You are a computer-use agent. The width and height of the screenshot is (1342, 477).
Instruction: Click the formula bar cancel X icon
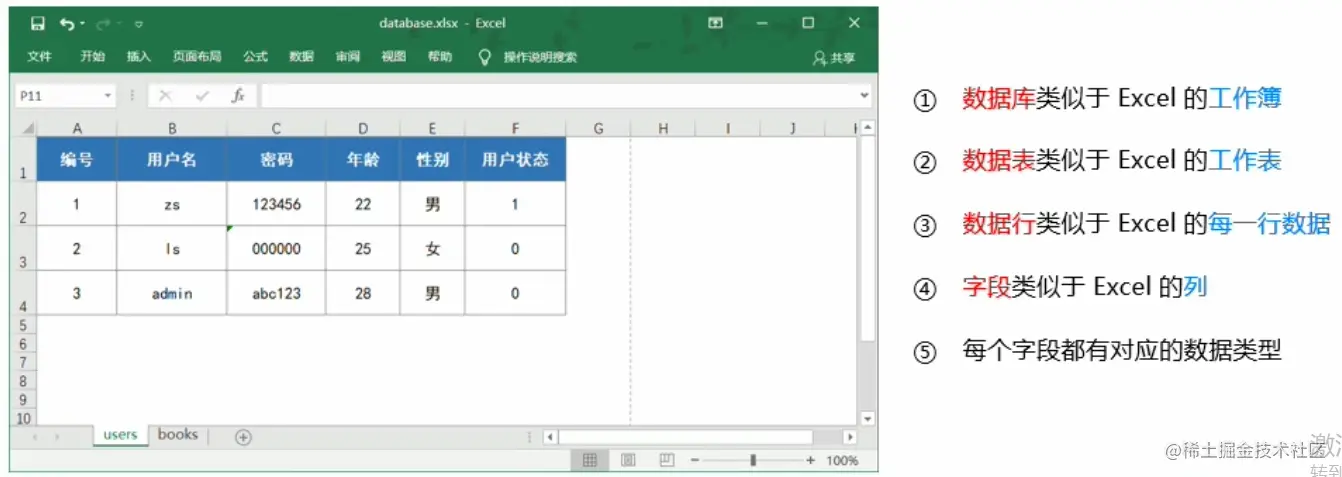165,96
